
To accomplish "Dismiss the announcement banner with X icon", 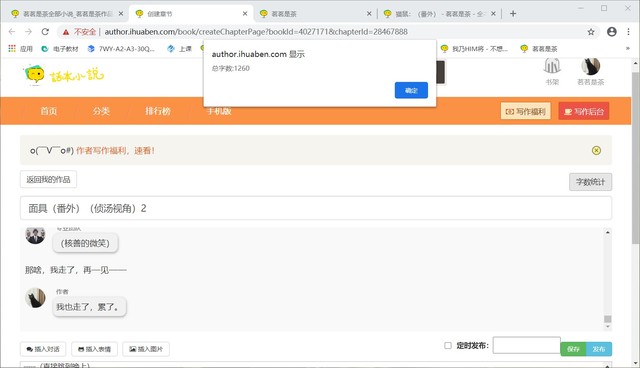I will tap(596, 151).
